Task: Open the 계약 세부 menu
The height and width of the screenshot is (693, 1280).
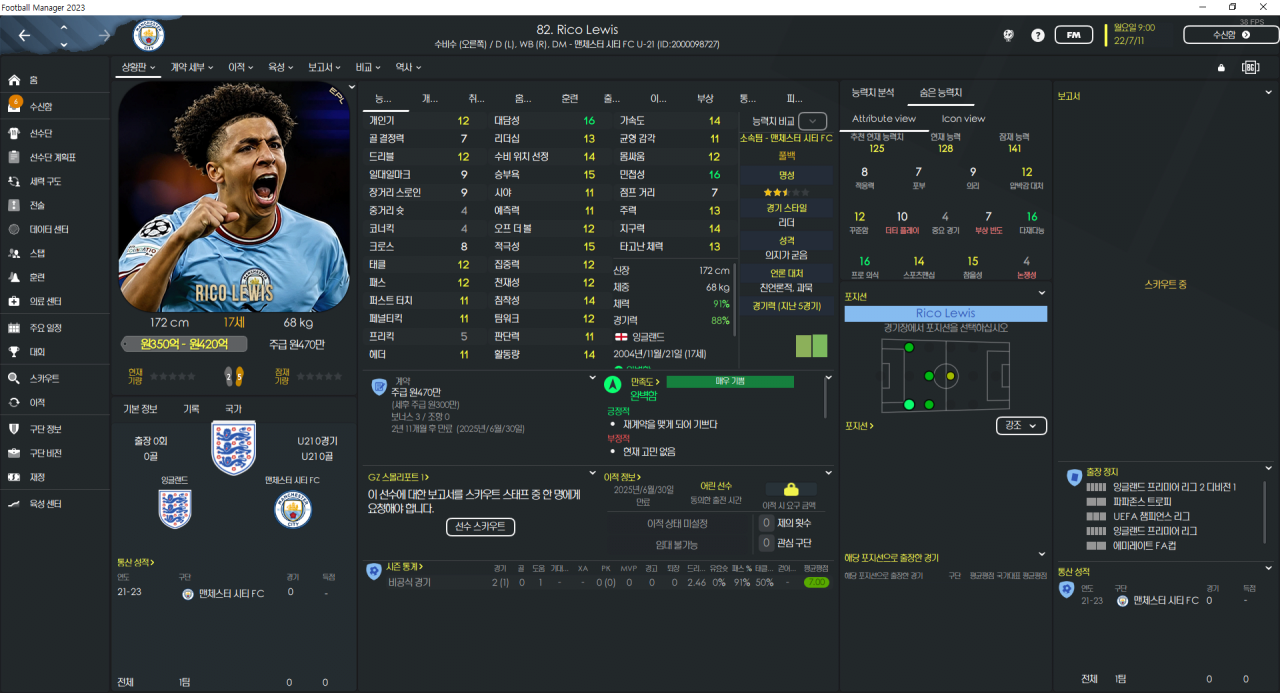Action: click(x=193, y=67)
